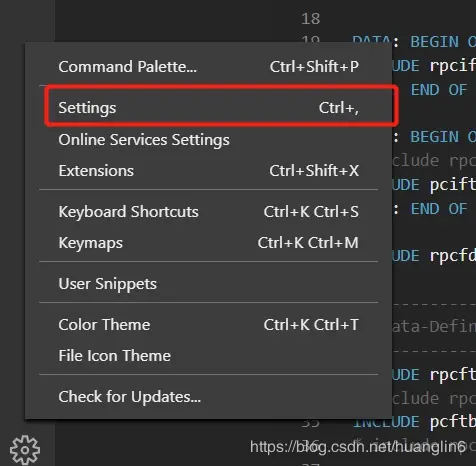
Task: Click the DATA keyword above the menu
Action: tap(372, 39)
